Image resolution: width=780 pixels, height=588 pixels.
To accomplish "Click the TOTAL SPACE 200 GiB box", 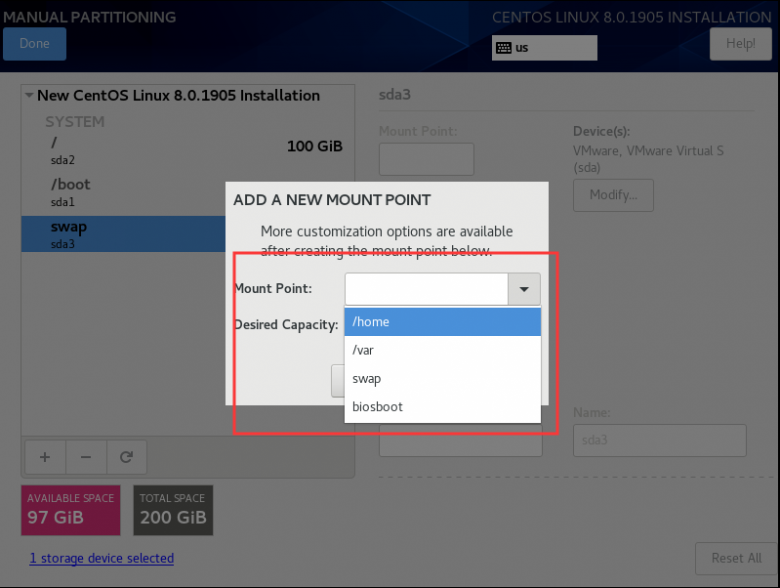I will click(x=173, y=510).
